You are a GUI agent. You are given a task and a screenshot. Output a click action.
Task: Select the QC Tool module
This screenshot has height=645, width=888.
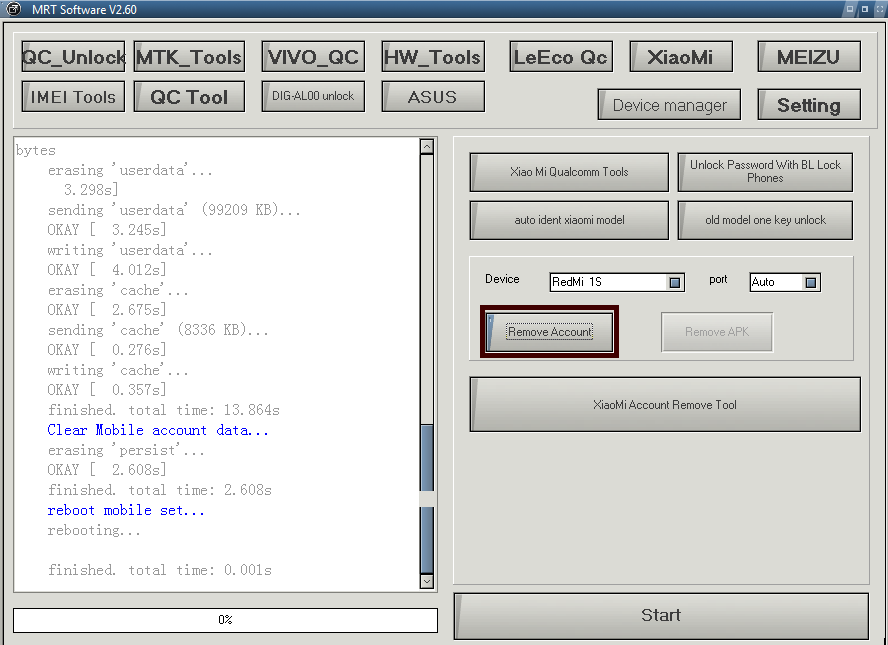pyautogui.click(x=189, y=97)
